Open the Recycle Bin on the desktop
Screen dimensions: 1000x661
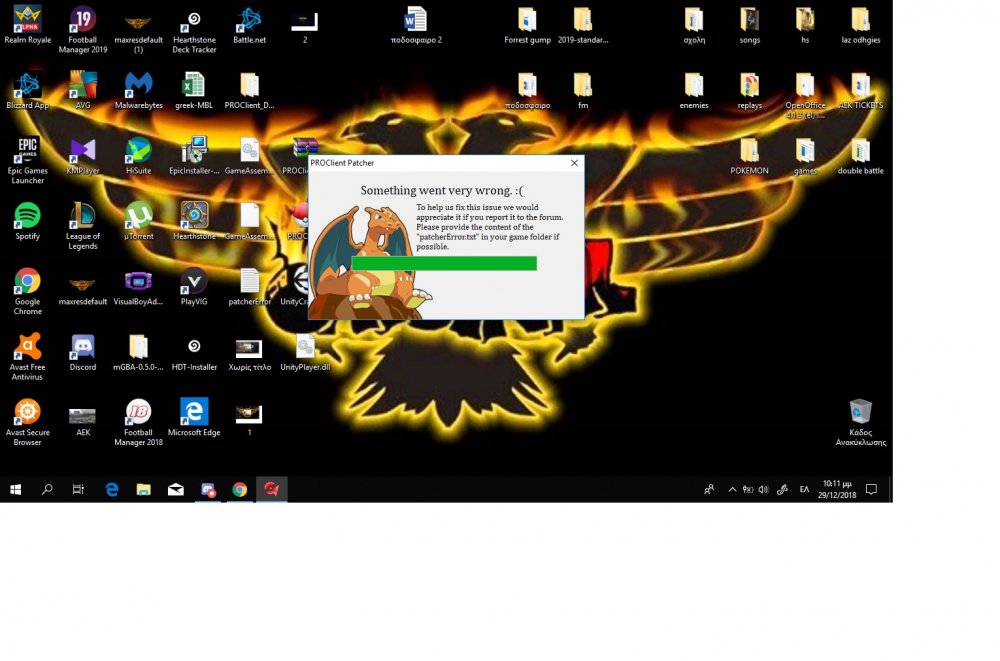pos(860,412)
